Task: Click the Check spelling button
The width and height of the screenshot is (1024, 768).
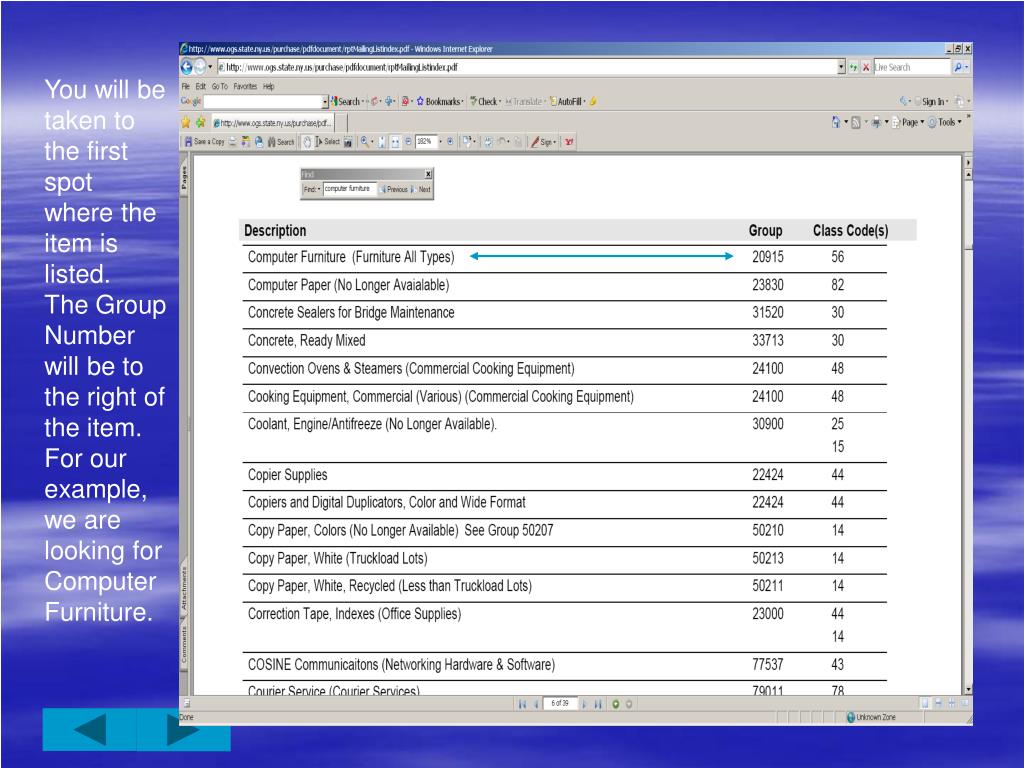Action: pyautogui.click(x=484, y=101)
